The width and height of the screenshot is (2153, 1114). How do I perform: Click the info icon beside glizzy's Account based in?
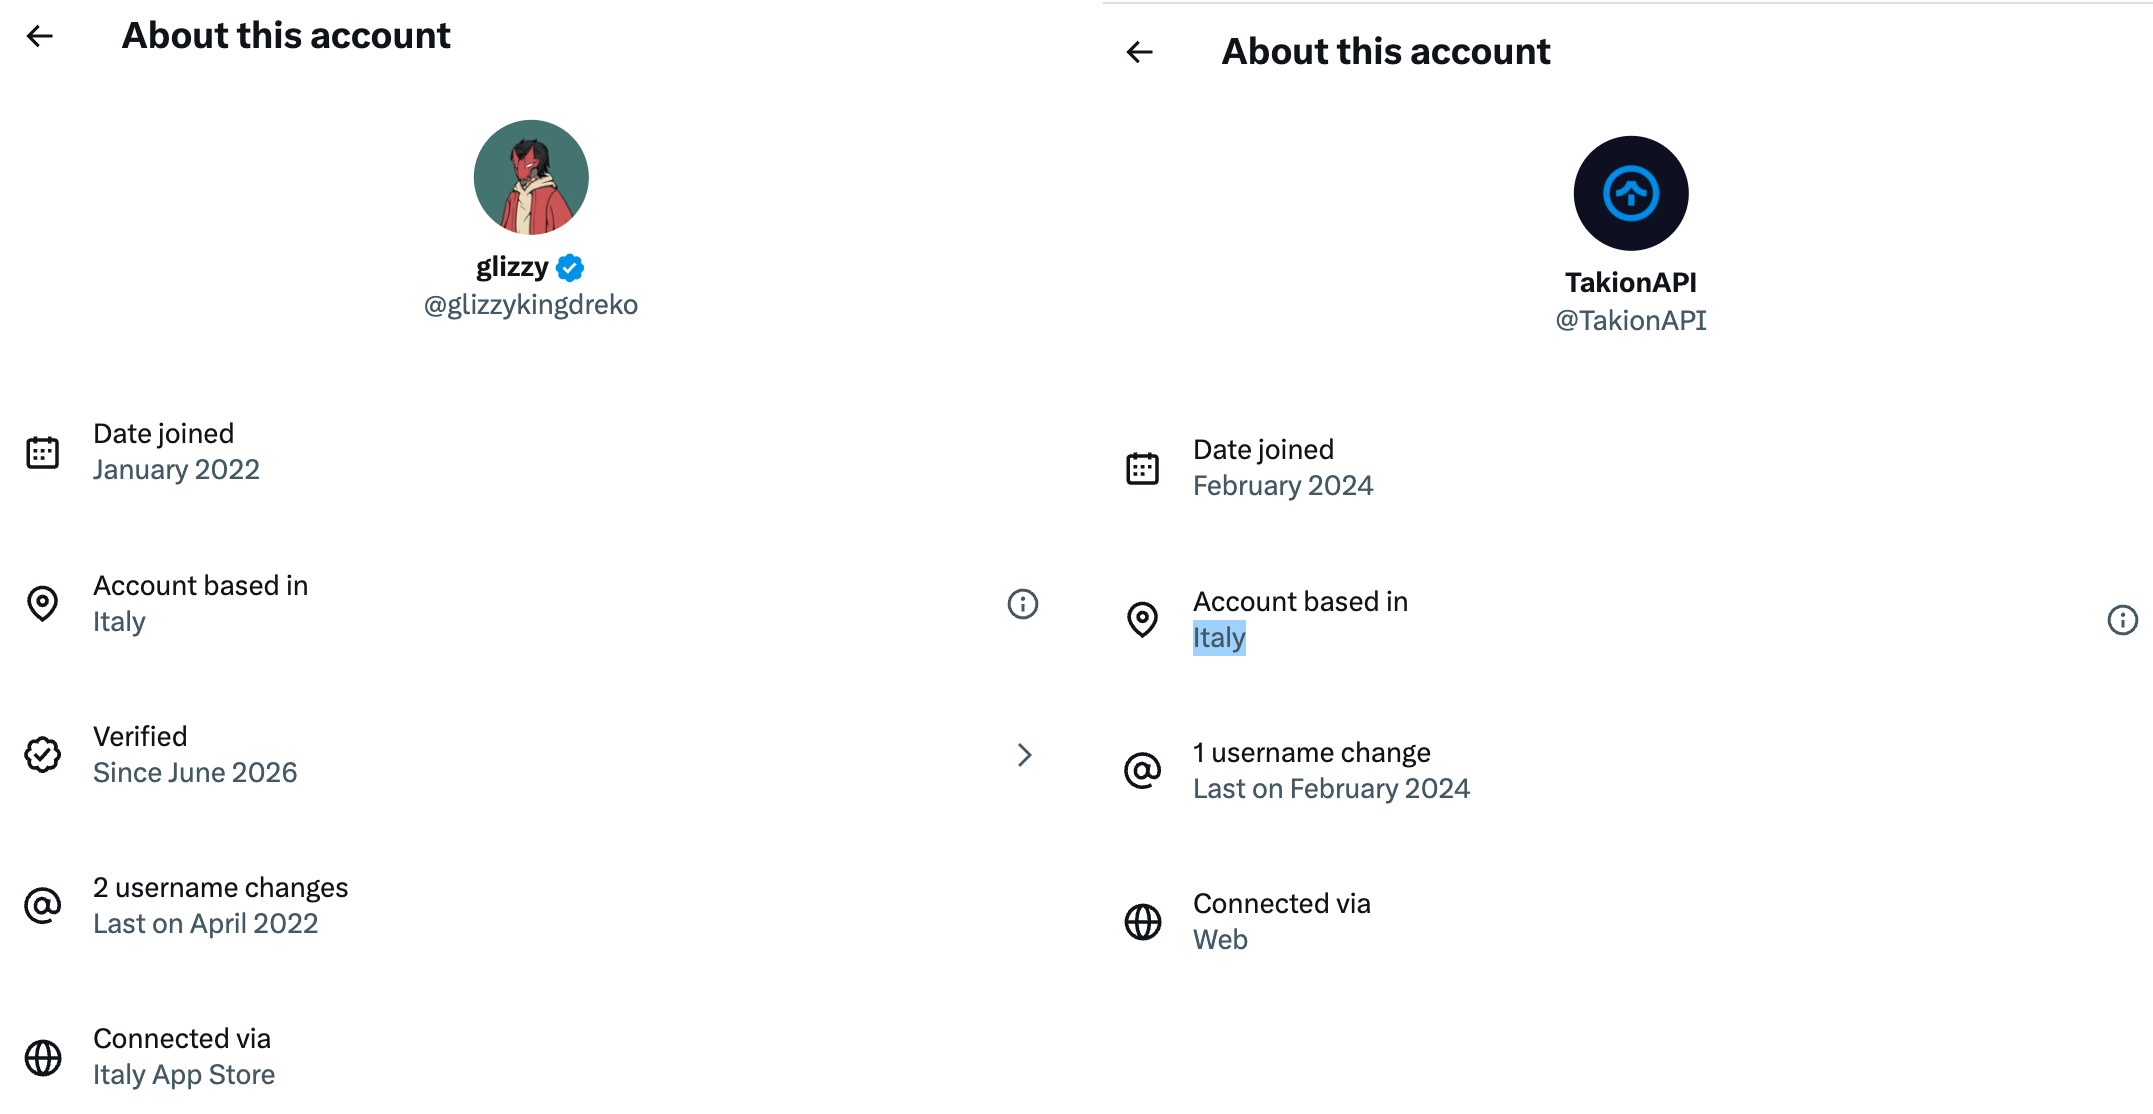point(1023,604)
